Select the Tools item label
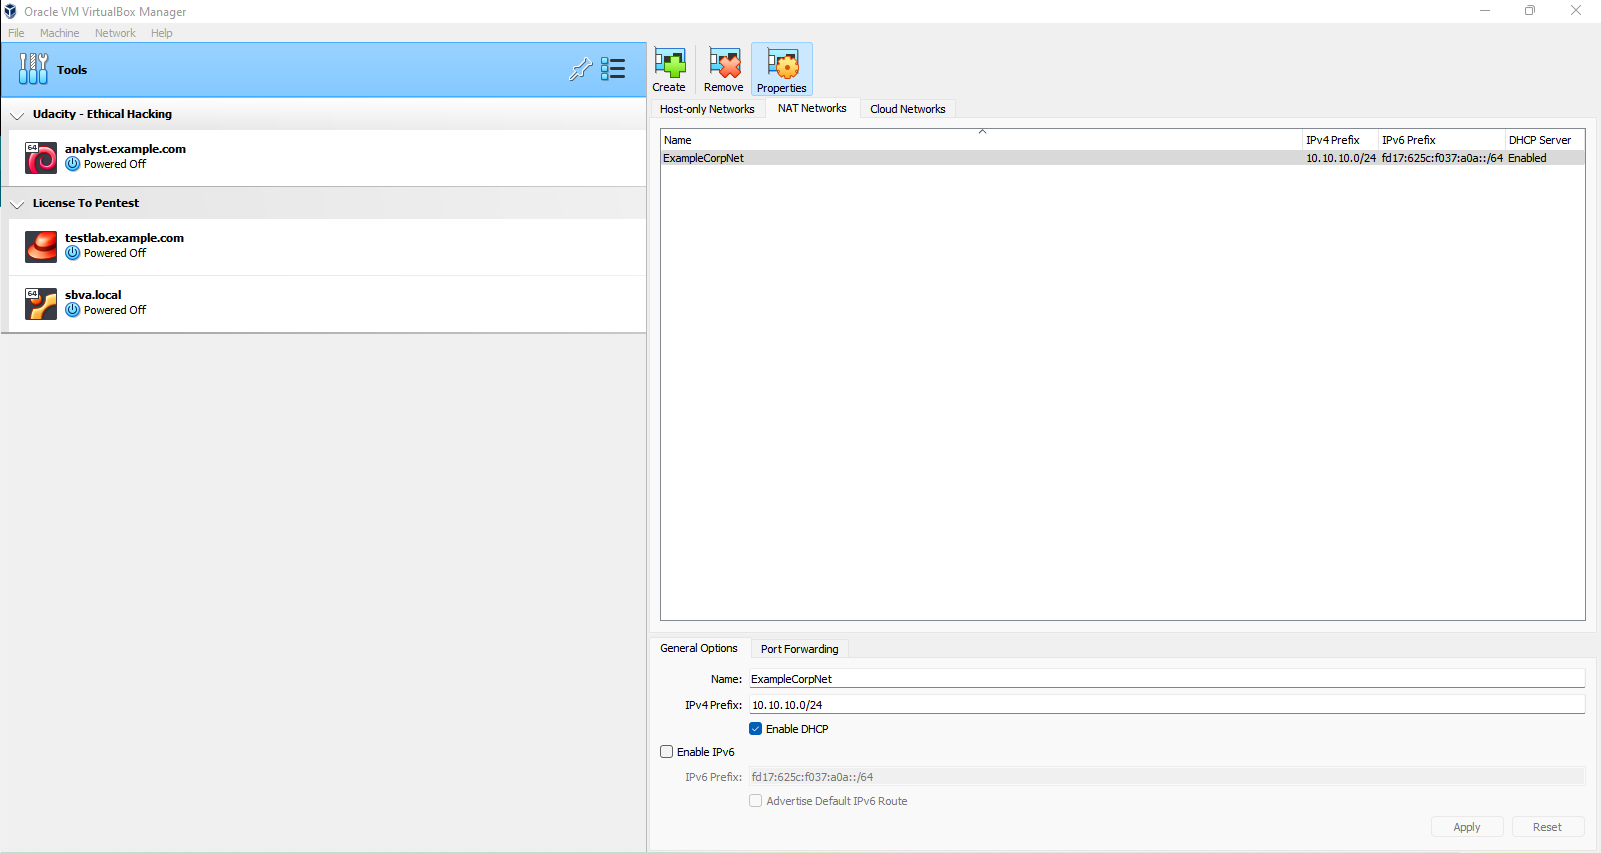The image size is (1601, 853). pos(72,70)
